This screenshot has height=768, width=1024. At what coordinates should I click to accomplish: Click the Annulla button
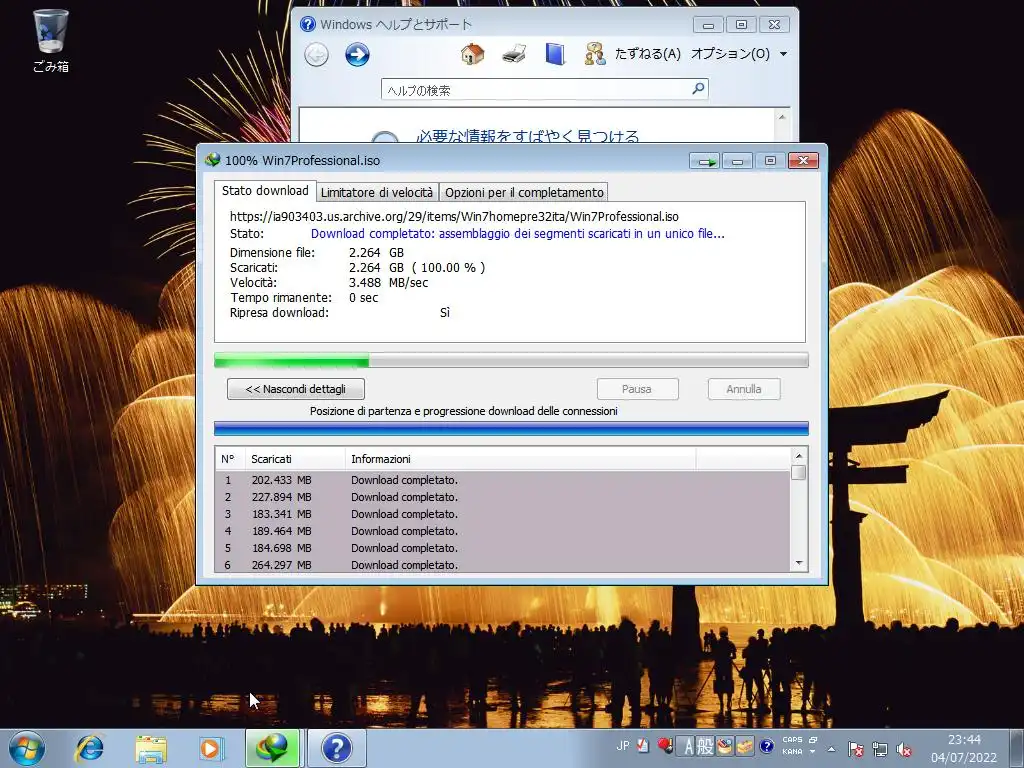[744, 389]
